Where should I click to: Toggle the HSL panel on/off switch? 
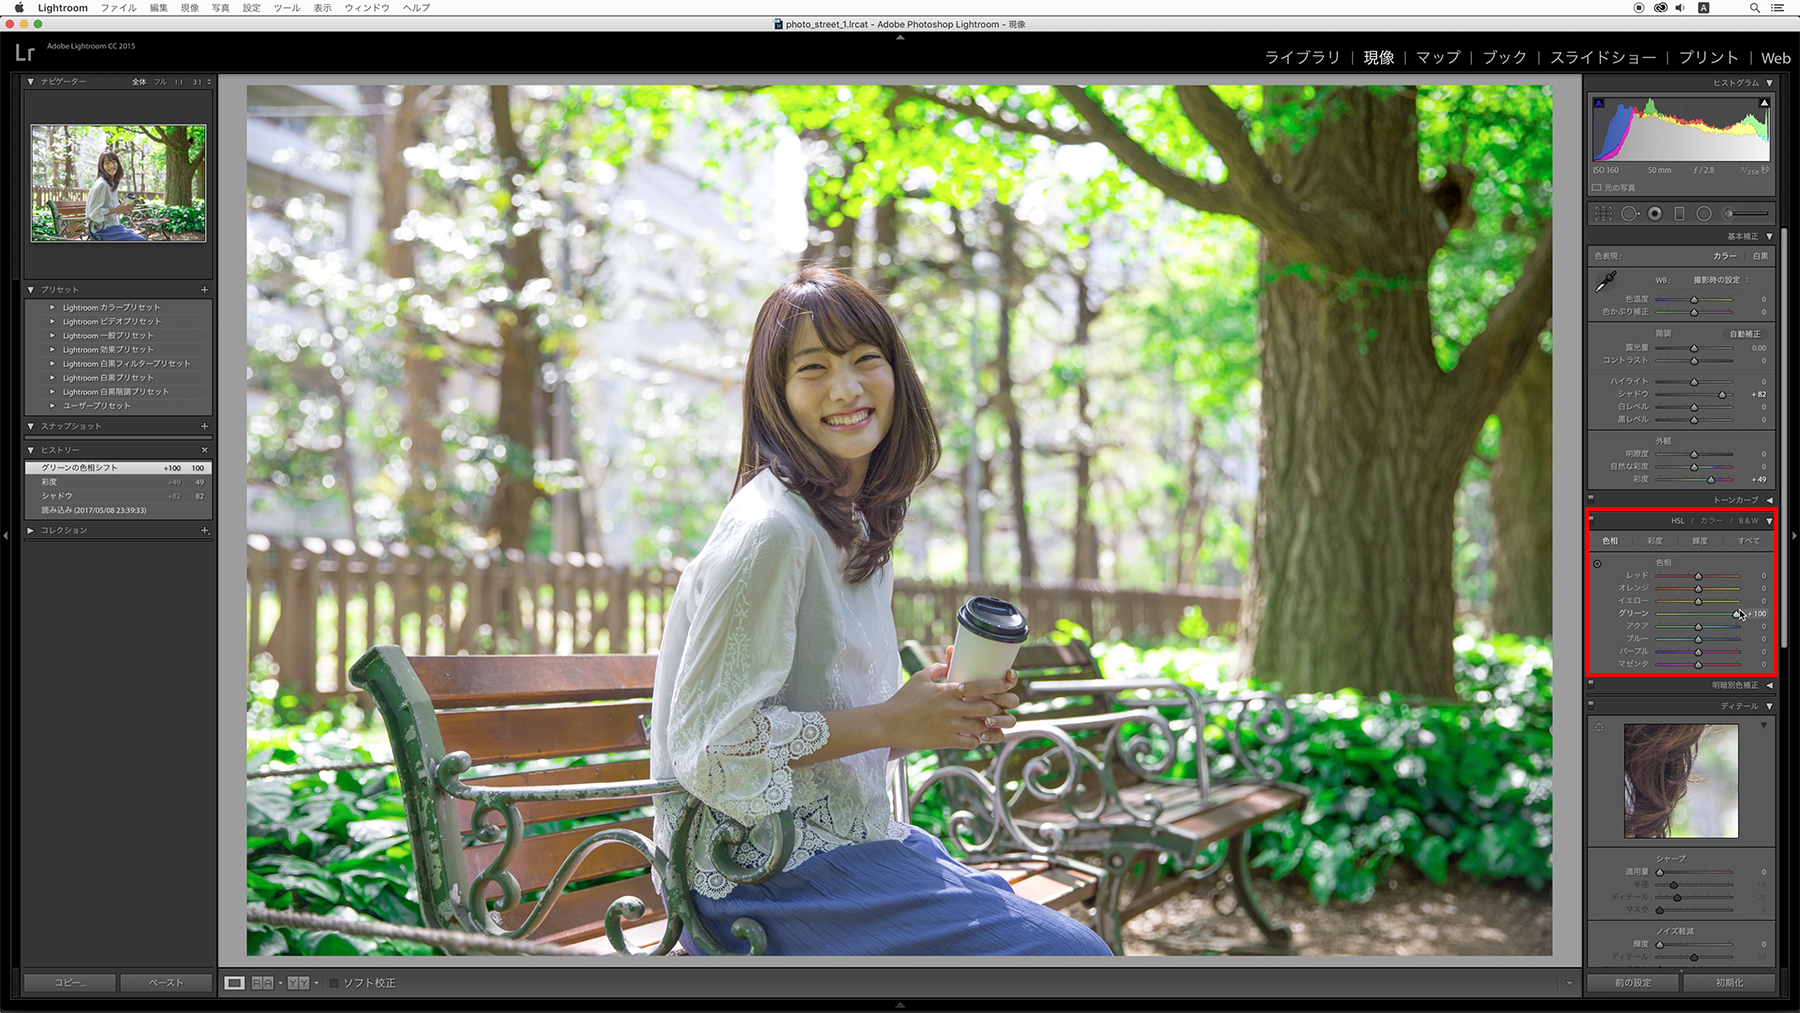pyautogui.click(x=1591, y=518)
